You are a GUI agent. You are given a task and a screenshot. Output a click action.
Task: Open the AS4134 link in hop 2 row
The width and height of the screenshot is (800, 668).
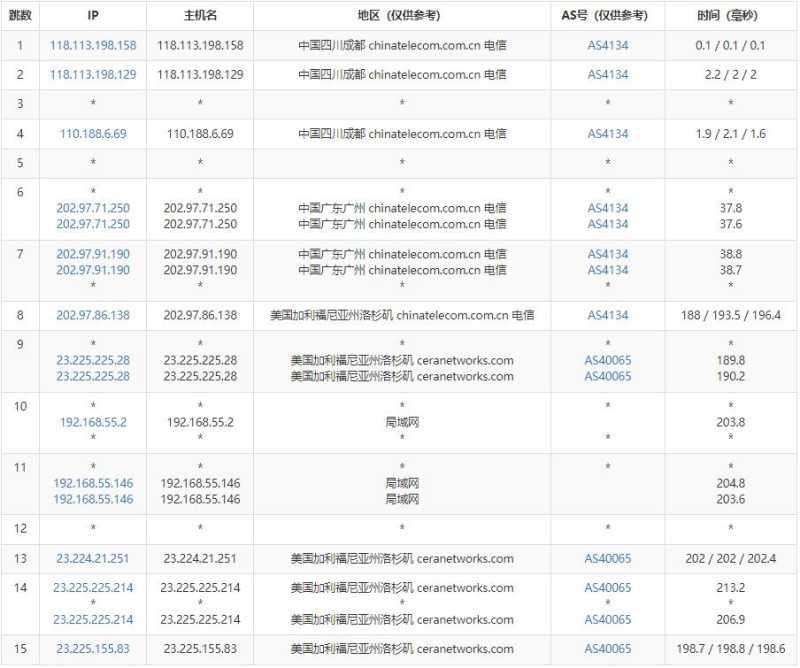[608, 75]
